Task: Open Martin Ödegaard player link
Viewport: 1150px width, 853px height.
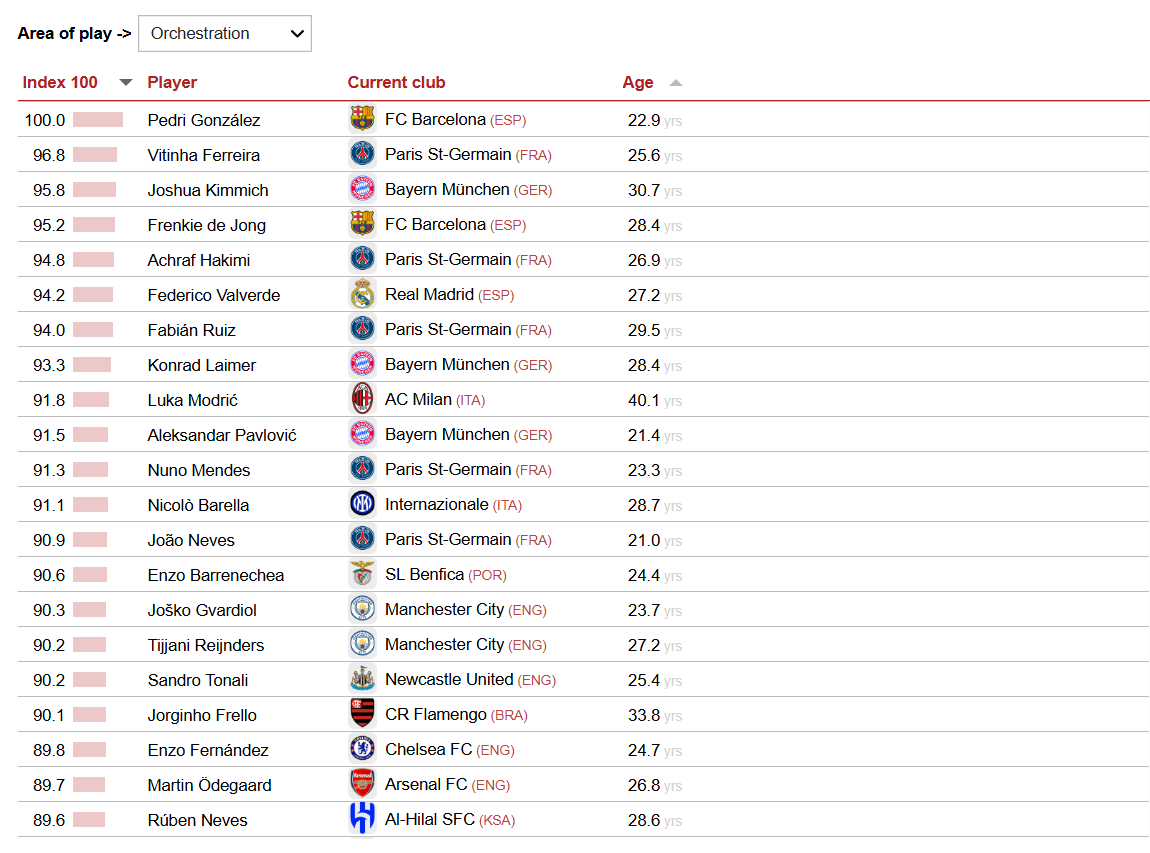Action: tap(209, 786)
